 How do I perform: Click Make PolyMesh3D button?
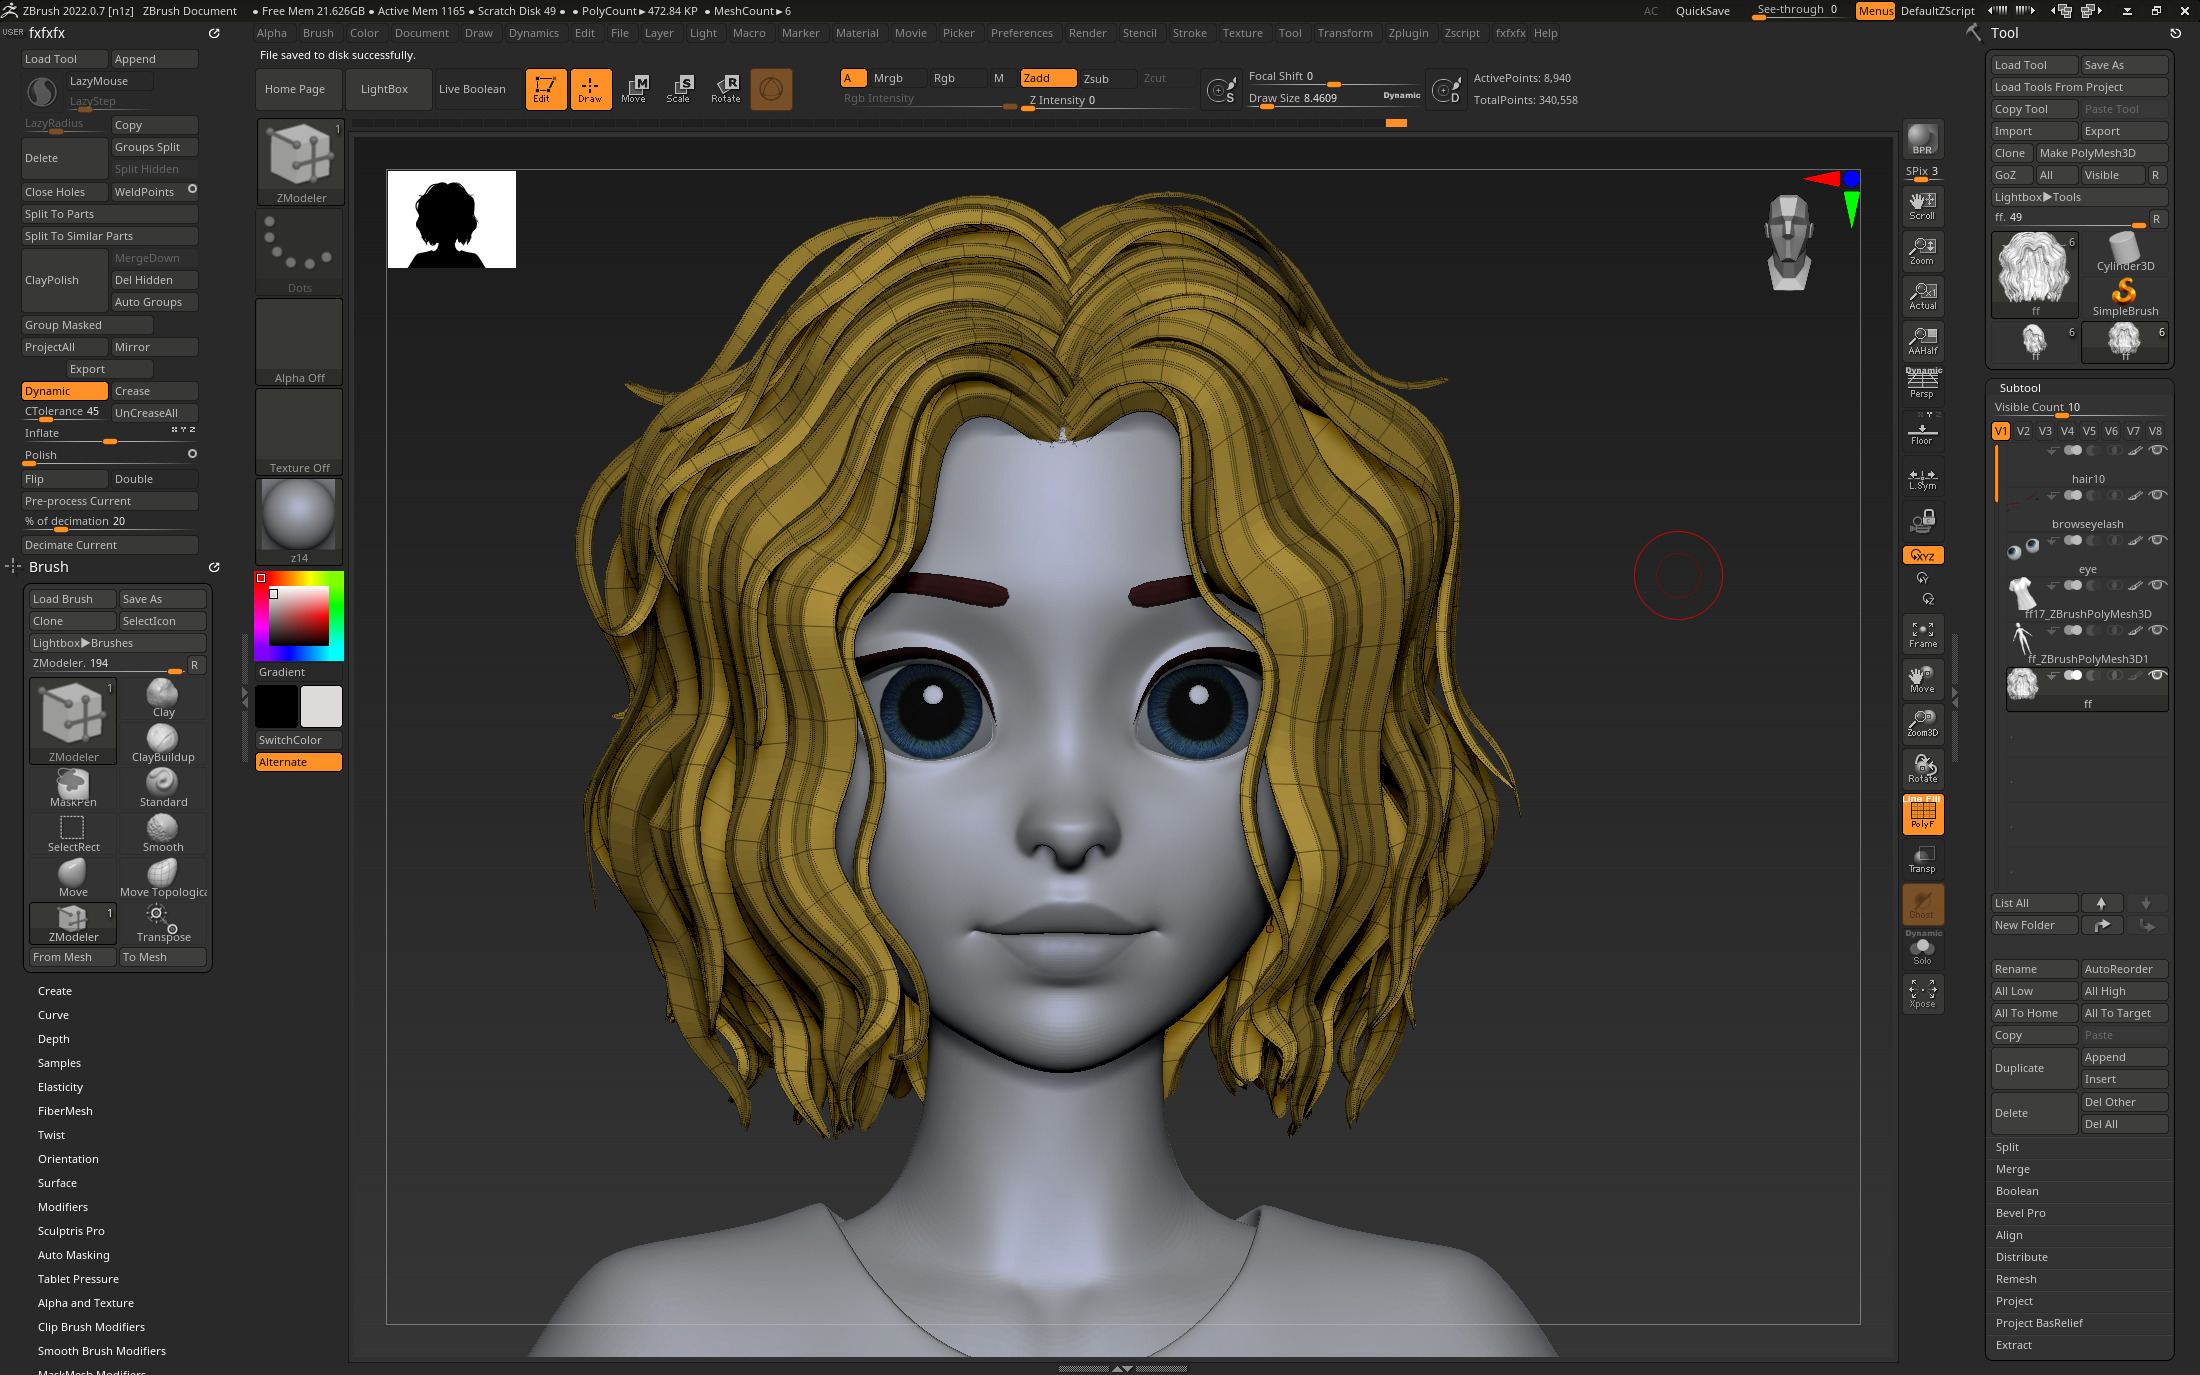click(x=2102, y=153)
